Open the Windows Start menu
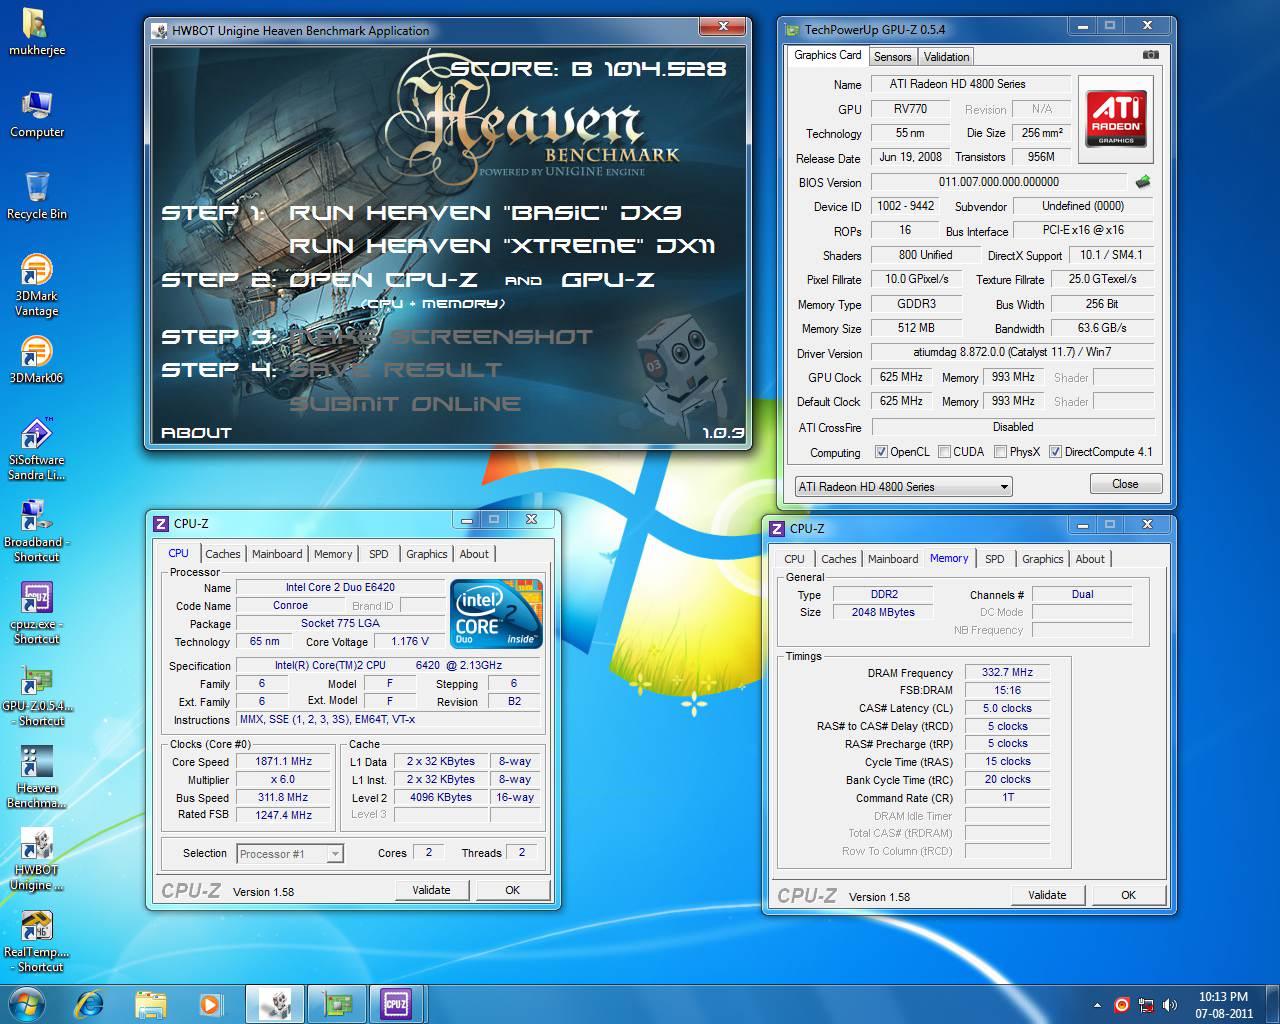 click(27, 1003)
